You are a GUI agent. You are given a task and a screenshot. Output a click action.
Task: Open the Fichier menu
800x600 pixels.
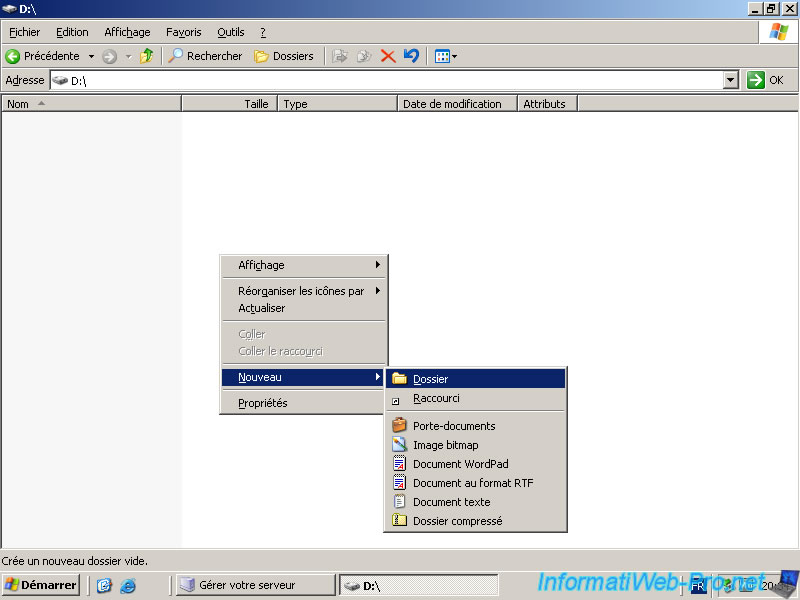tap(23, 32)
